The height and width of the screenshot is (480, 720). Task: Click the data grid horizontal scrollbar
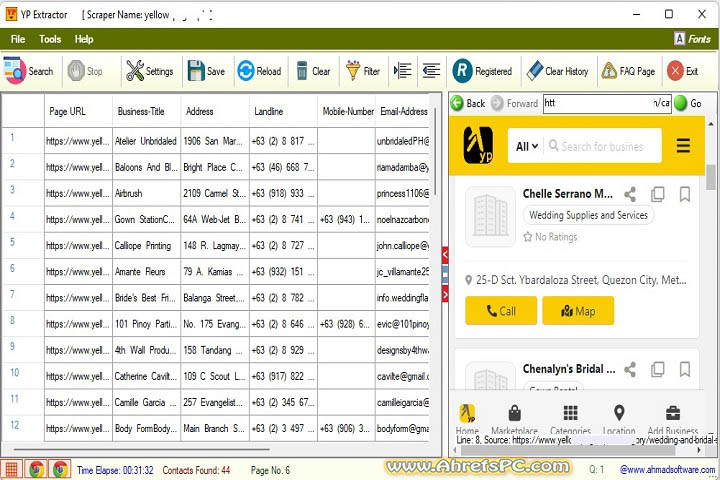point(141,449)
